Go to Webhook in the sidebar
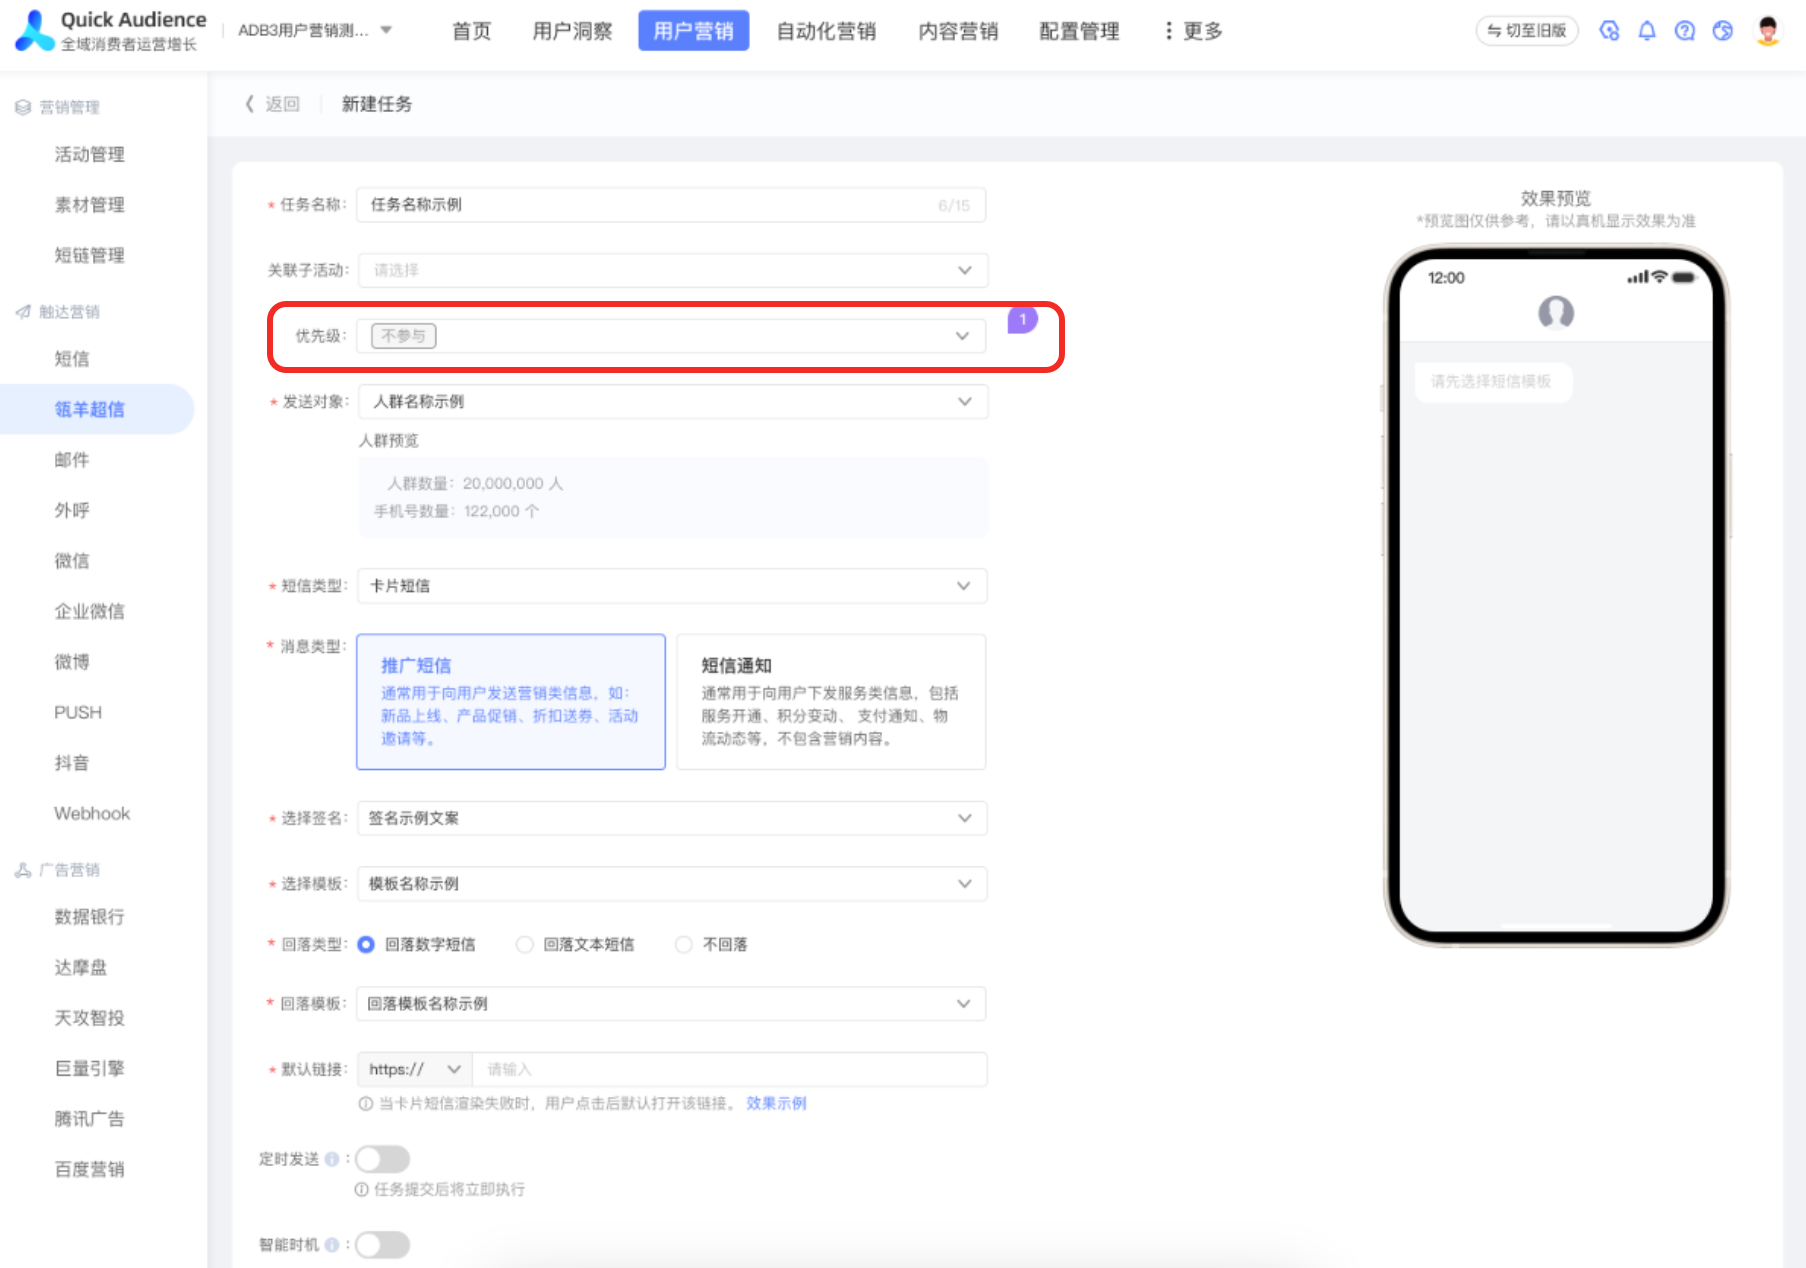1806x1268 pixels. [x=92, y=813]
